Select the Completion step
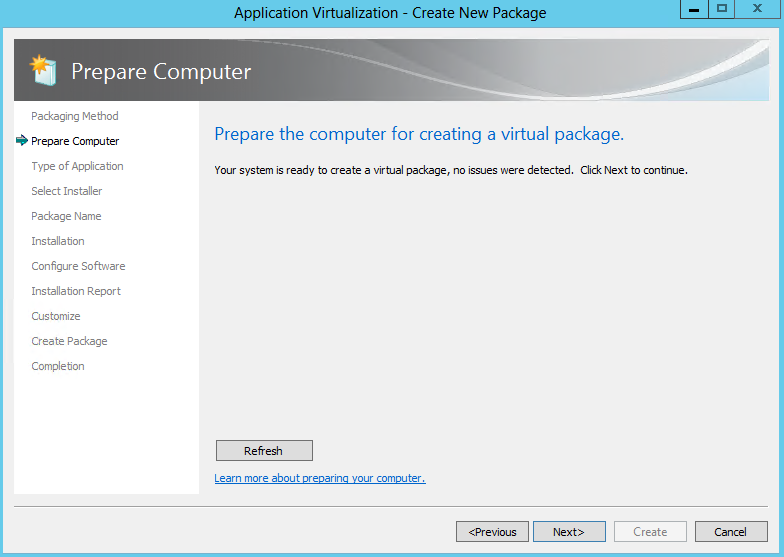This screenshot has height=557, width=784. [x=58, y=366]
